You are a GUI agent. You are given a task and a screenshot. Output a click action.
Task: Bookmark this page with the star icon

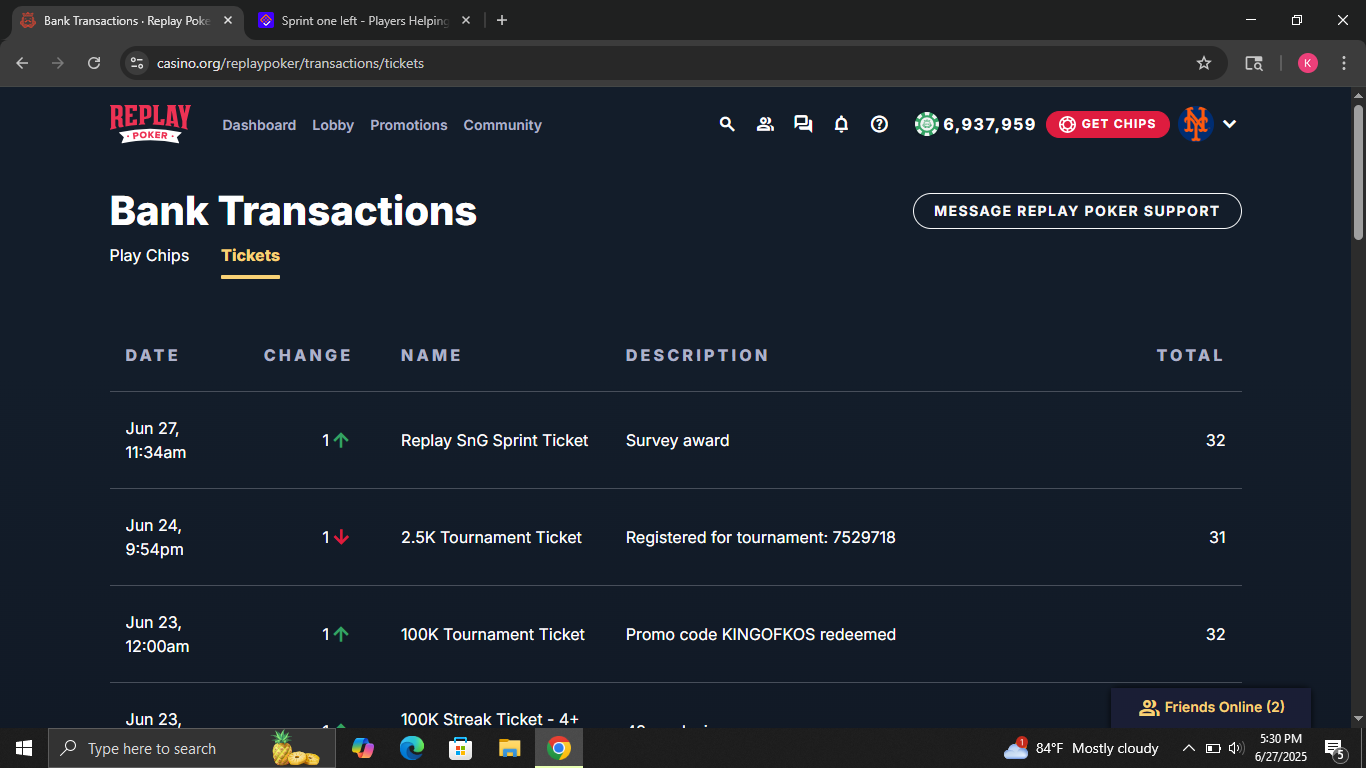(x=1204, y=63)
